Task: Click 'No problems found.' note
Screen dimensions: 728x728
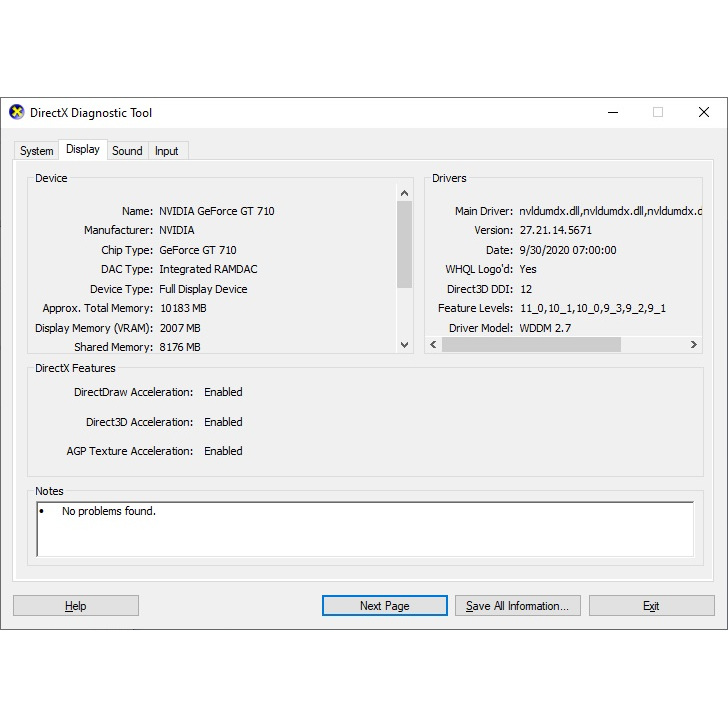Action: 109,511
